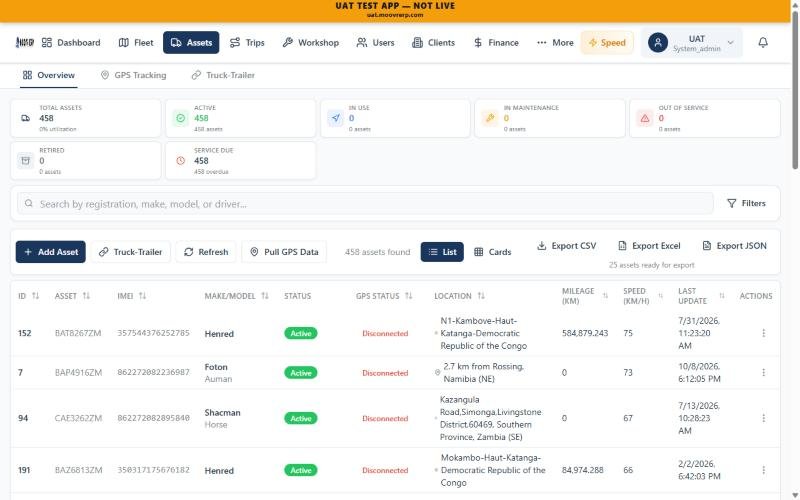Switch to Cards view

(x=492, y=252)
